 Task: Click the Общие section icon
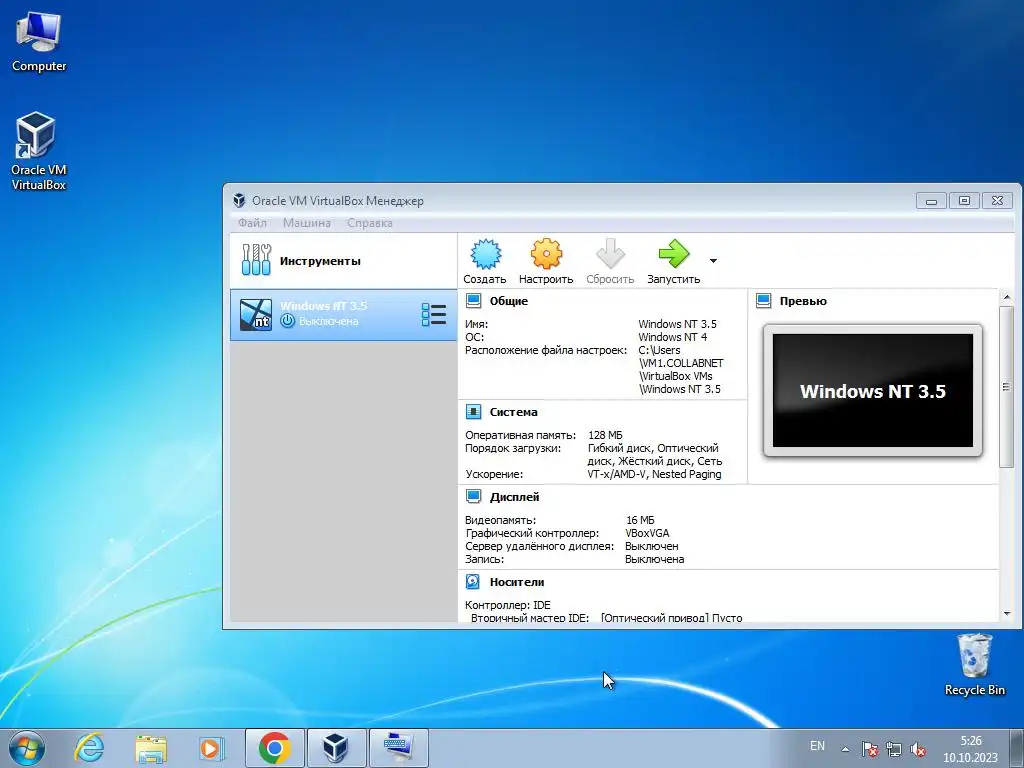473,301
